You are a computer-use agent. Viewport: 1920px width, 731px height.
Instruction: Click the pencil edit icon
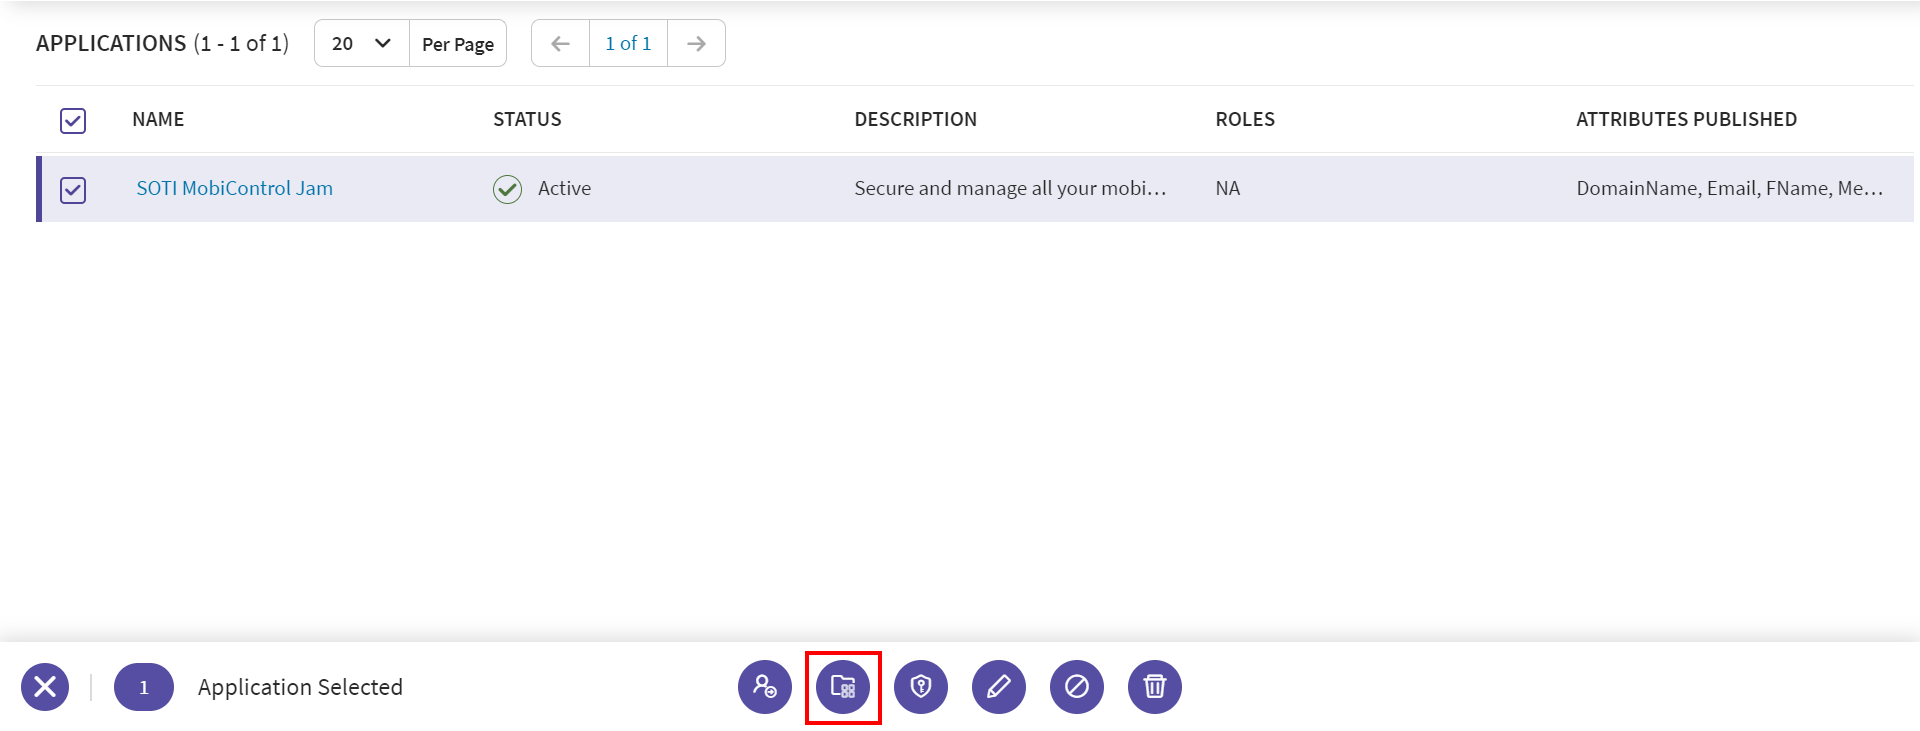pos(999,687)
